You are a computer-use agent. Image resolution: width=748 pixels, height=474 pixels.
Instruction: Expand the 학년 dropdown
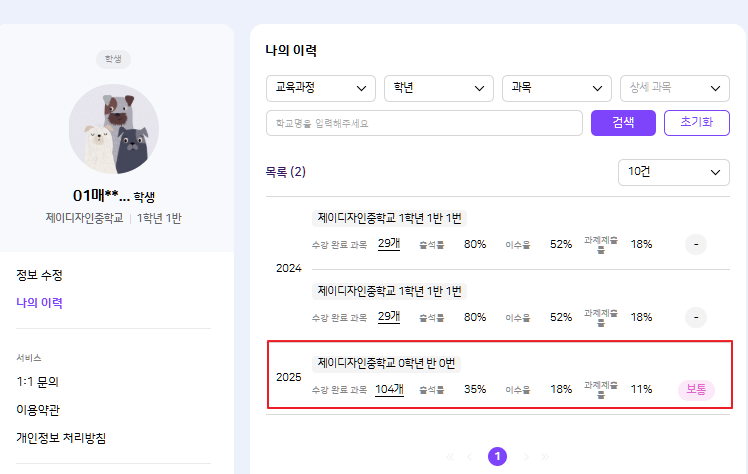[x=438, y=88]
